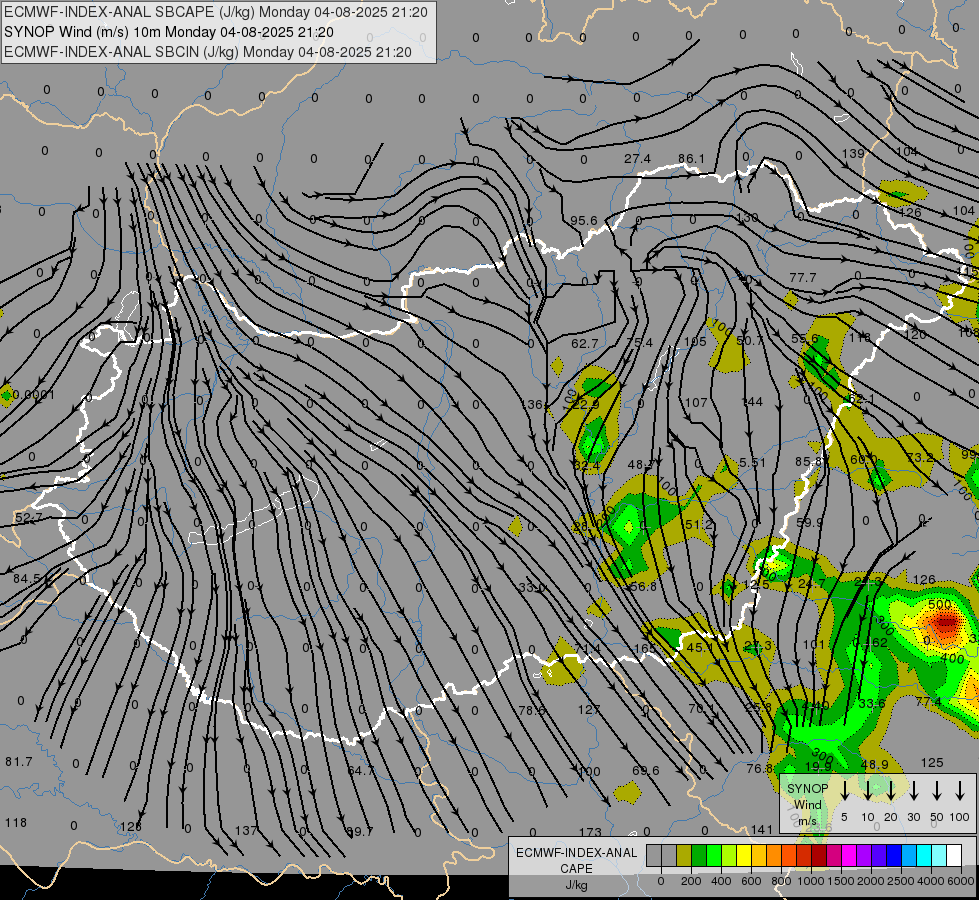This screenshot has width=979, height=900.
Task: Click the 1500 tick label on CAPE scale
Action: point(840,881)
